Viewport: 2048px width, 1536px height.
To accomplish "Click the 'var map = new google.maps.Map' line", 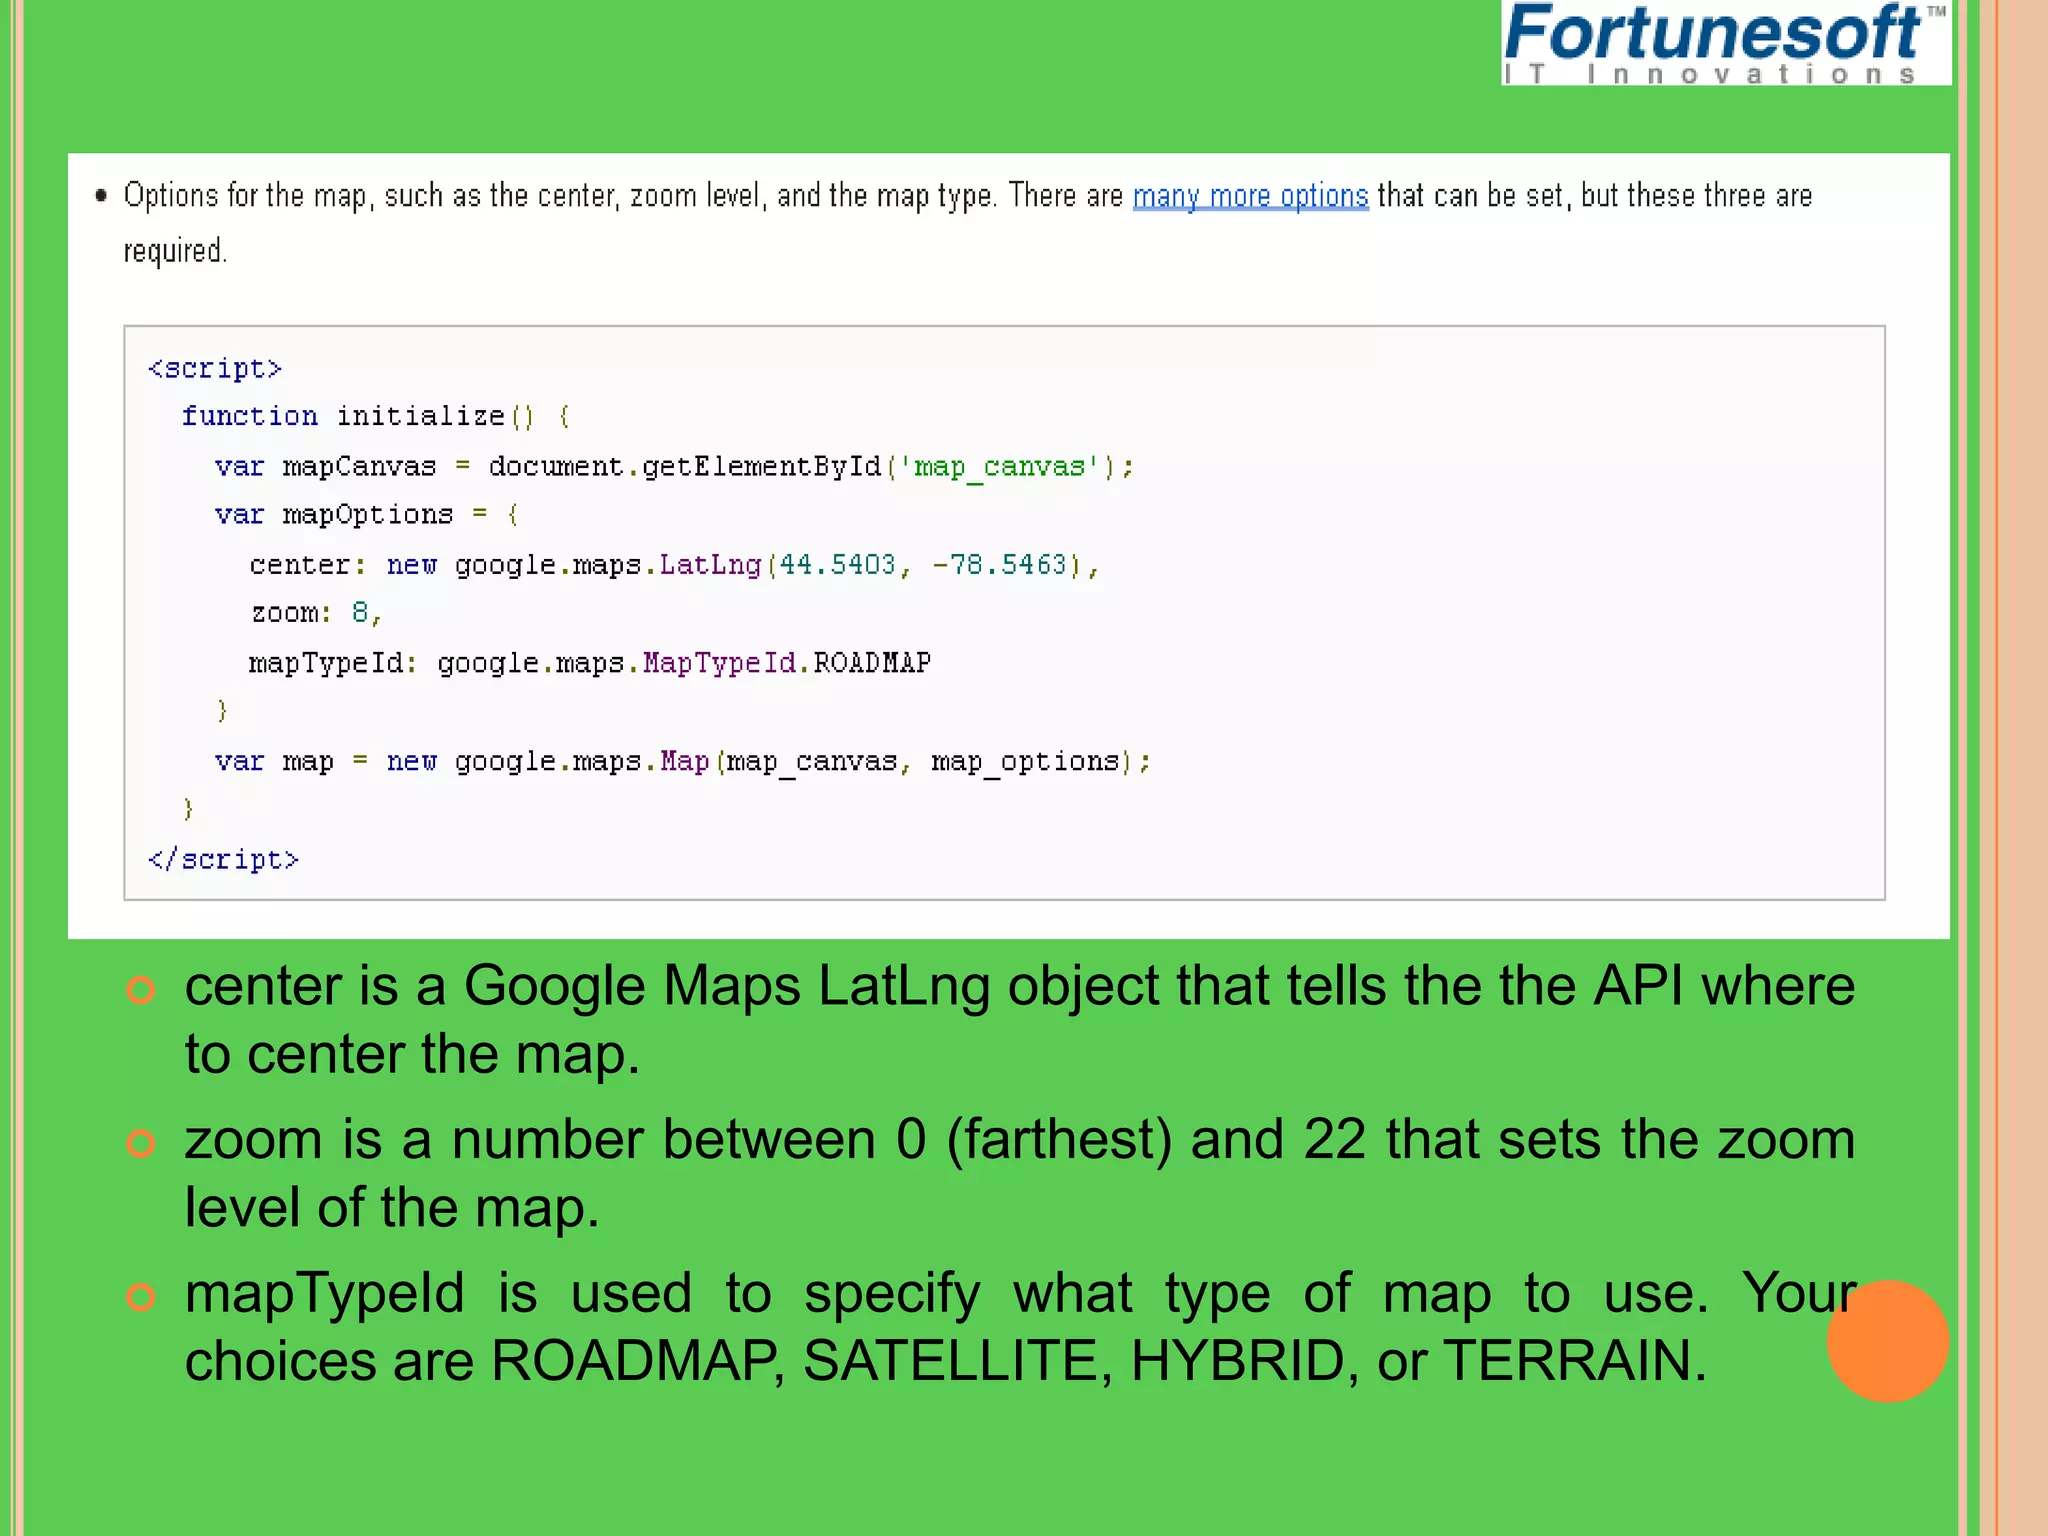I will [x=683, y=762].
